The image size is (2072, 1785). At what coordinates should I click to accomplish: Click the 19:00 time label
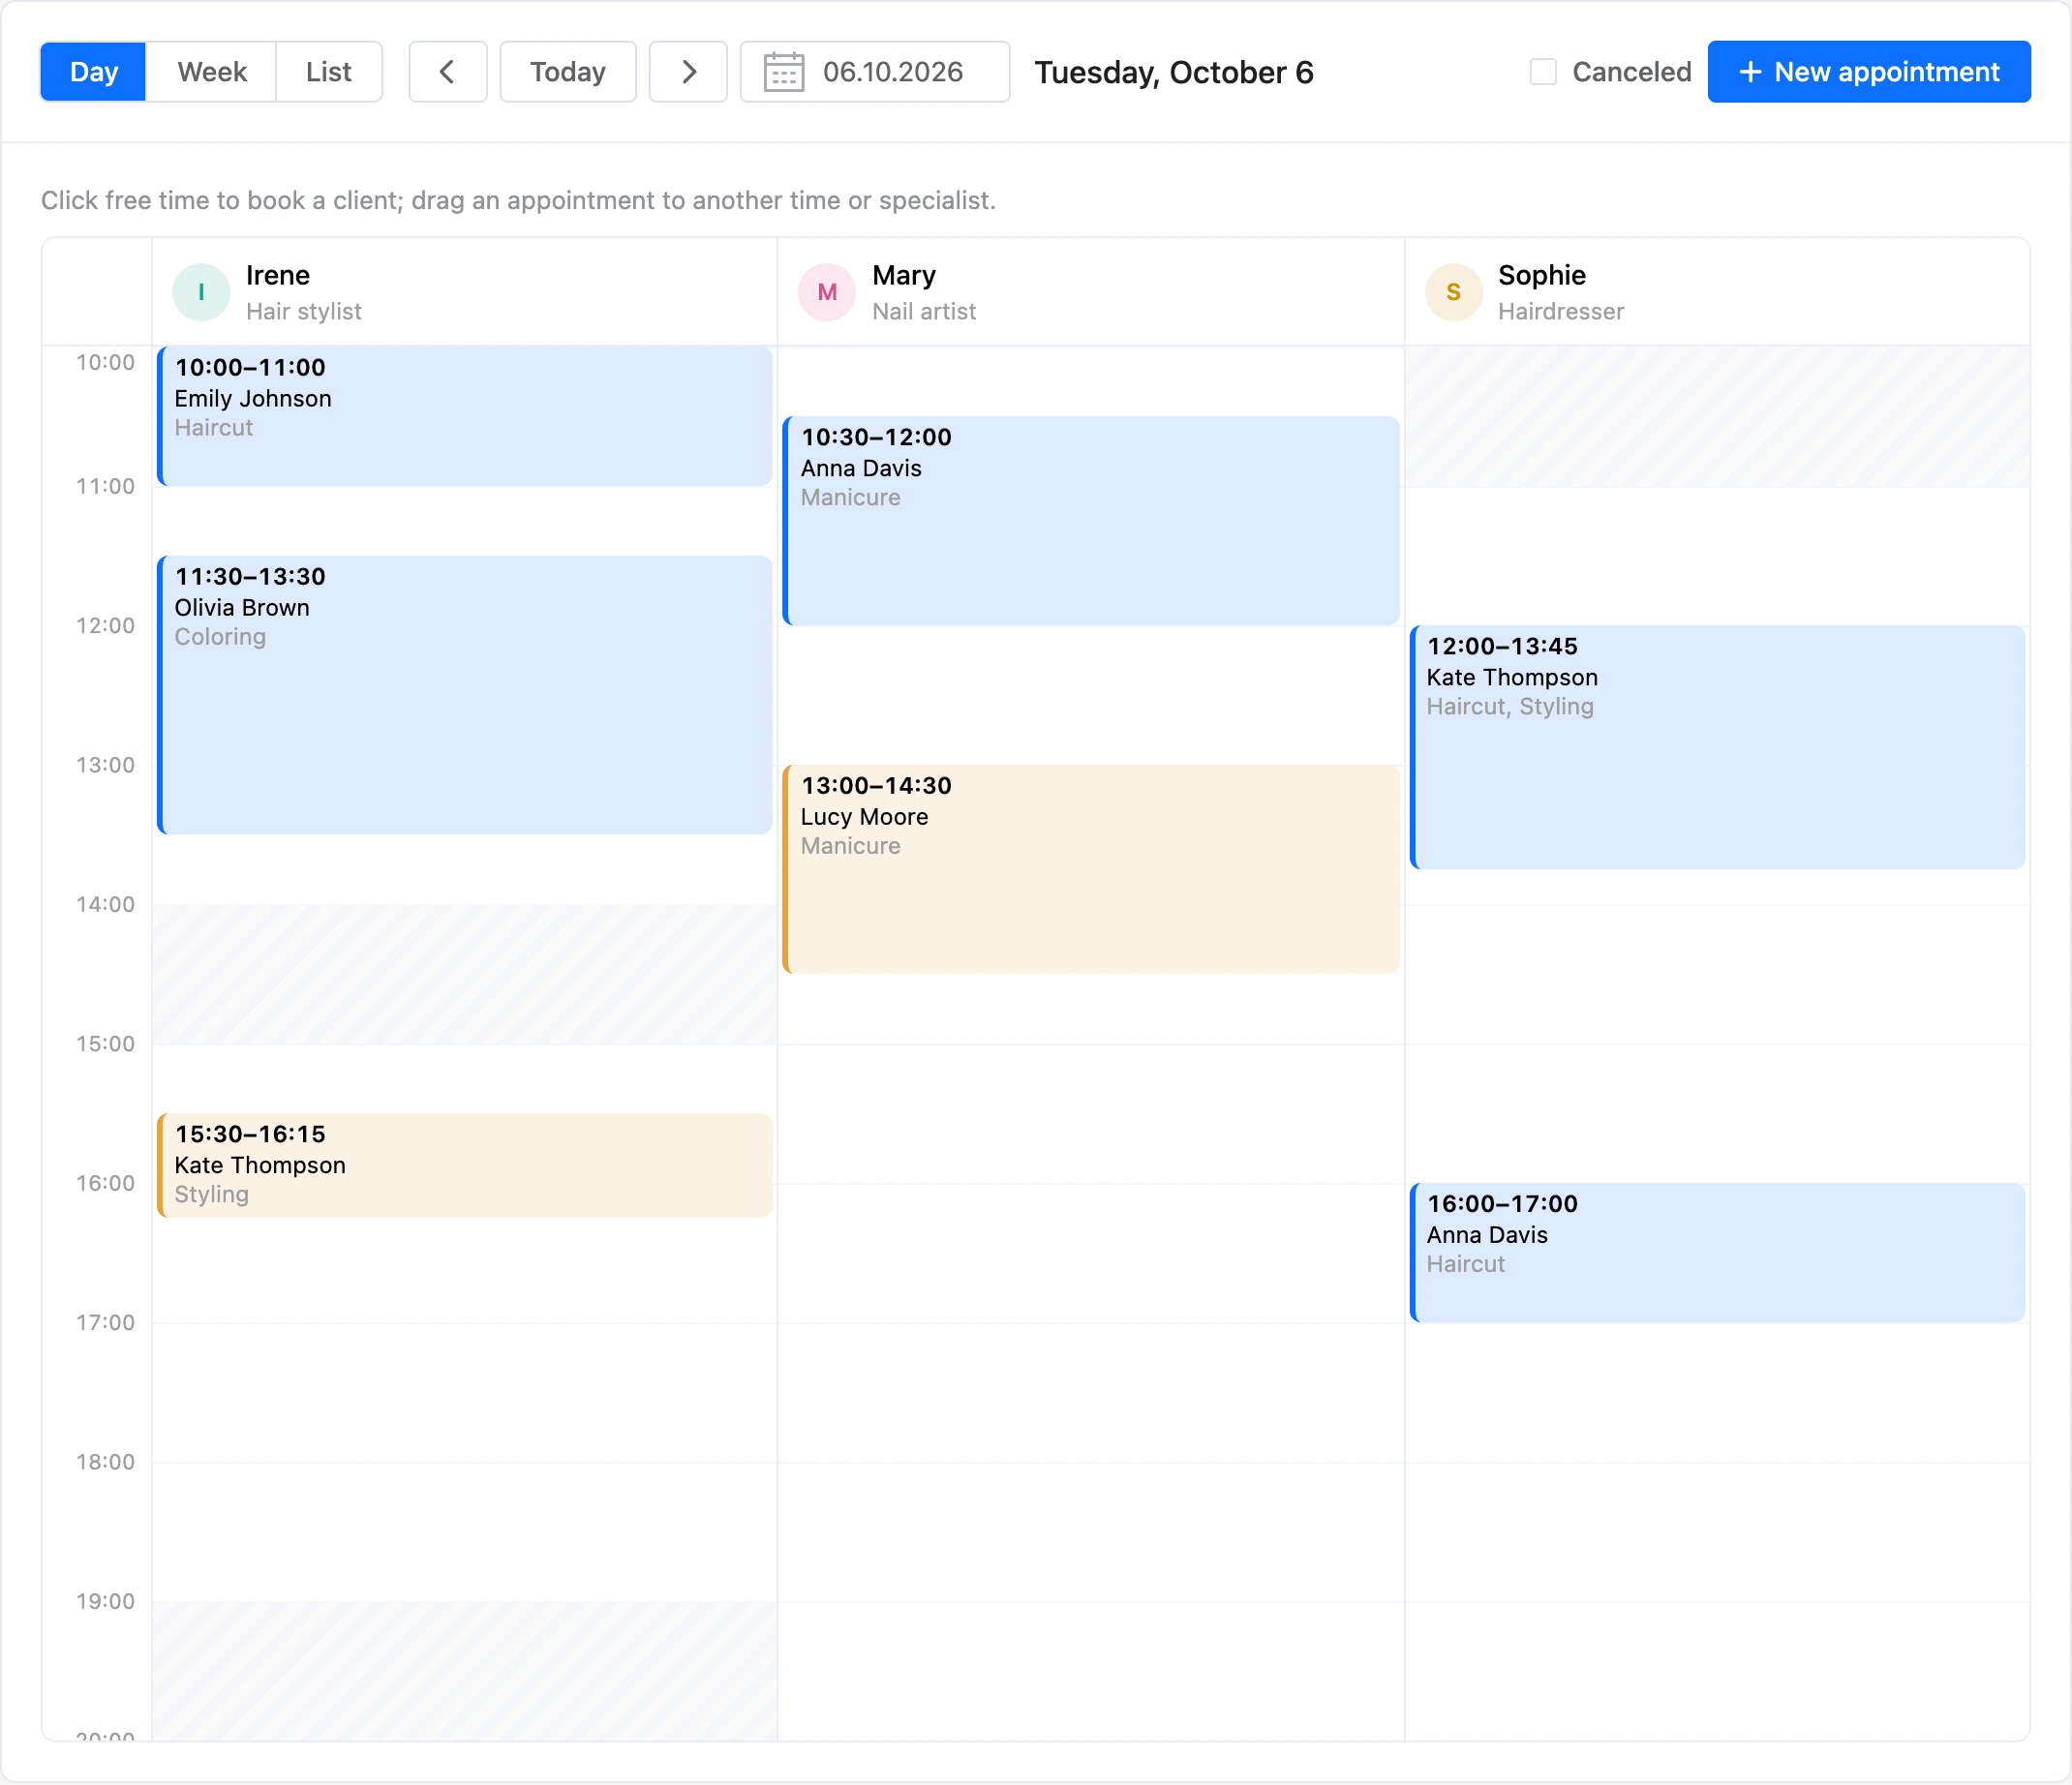coord(105,1601)
